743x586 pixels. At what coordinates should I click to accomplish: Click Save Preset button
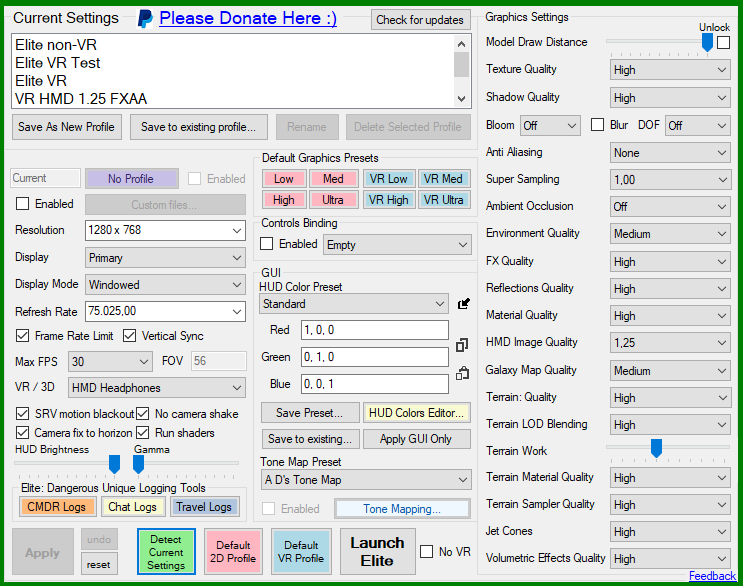pyautogui.click(x=310, y=413)
